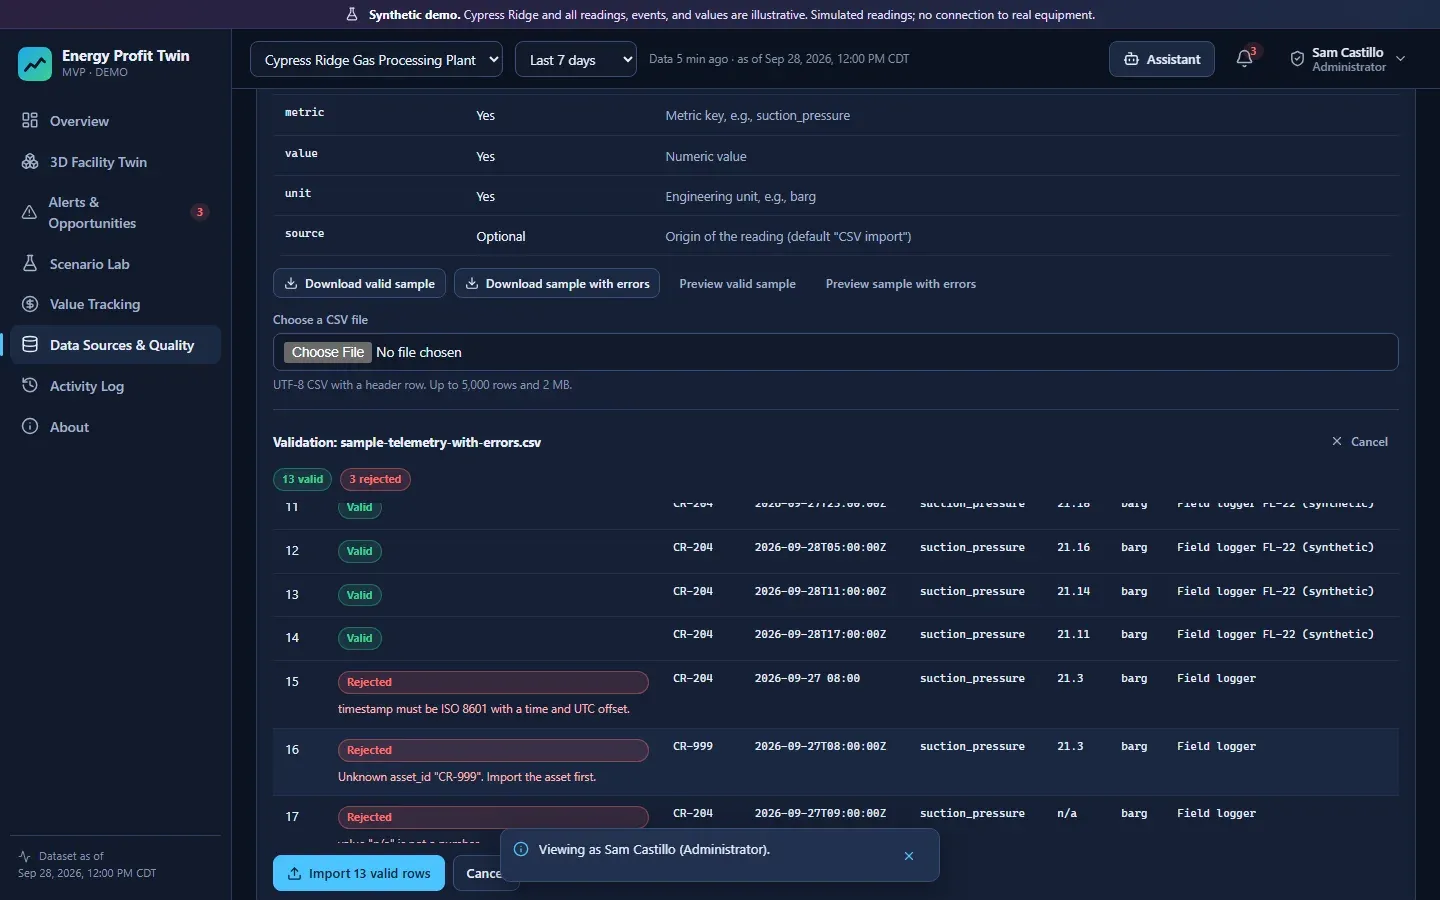The width and height of the screenshot is (1440, 900).
Task: Click the metric field name row
Action: pos(835,115)
